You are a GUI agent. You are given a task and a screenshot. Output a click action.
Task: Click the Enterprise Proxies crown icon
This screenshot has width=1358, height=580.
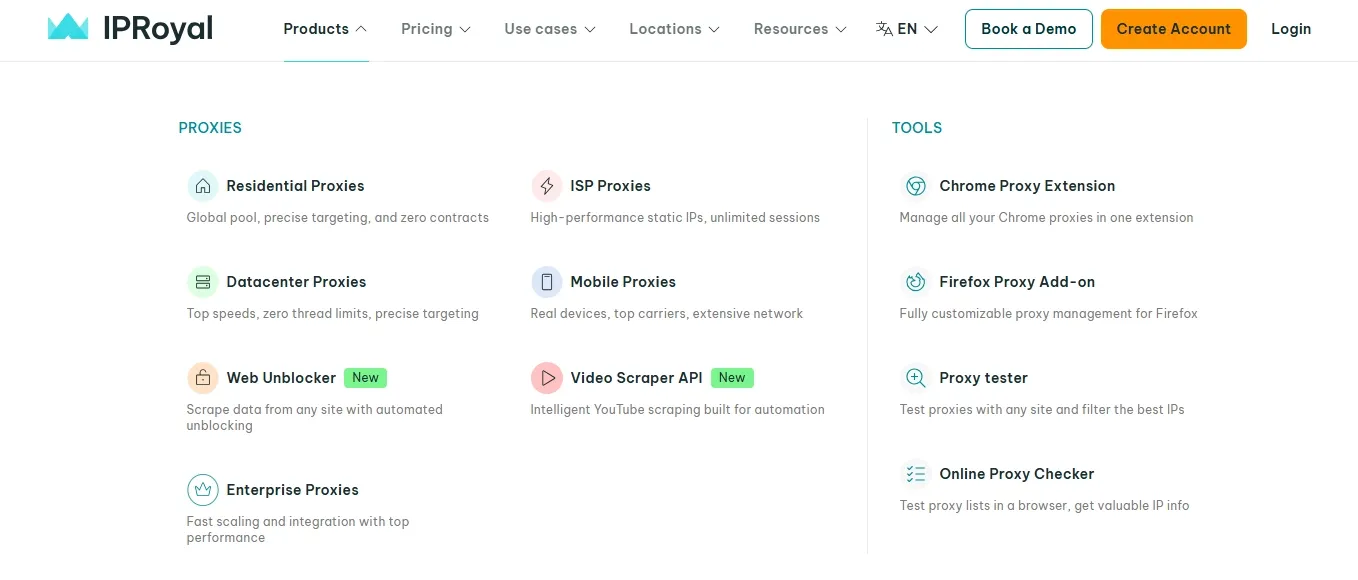(x=203, y=490)
